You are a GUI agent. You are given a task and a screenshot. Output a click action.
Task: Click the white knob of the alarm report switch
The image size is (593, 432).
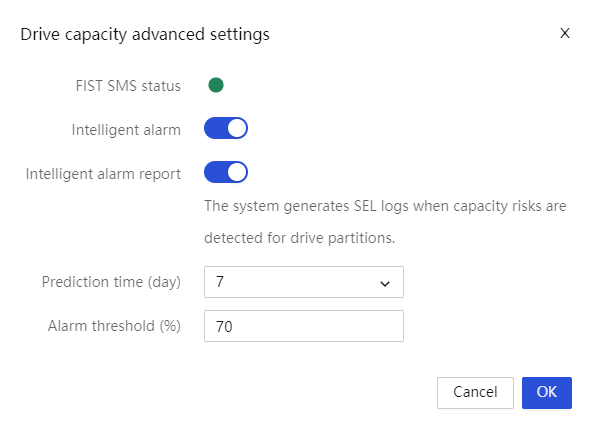click(x=237, y=172)
